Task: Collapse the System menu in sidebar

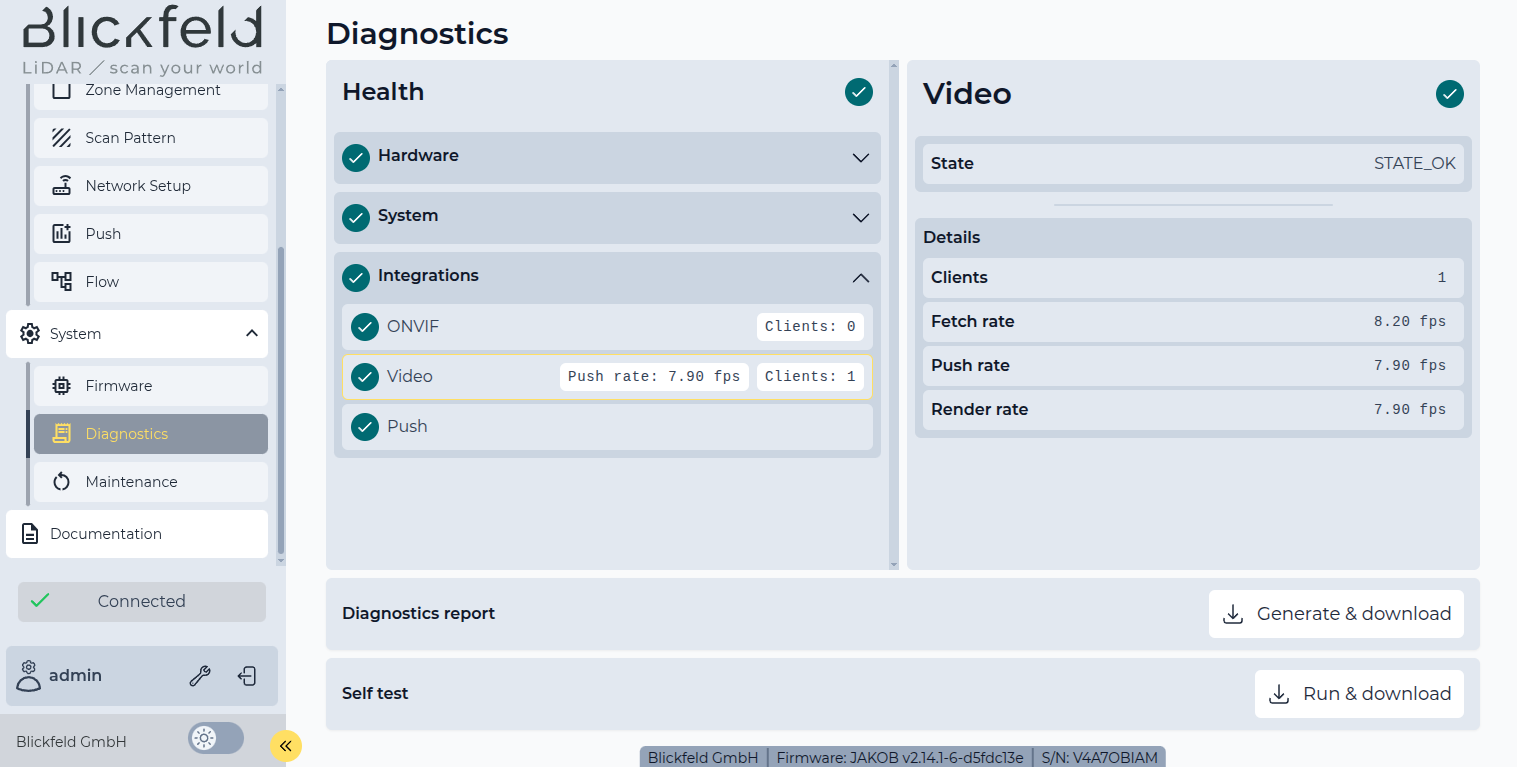Action: (x=251, y=334)
